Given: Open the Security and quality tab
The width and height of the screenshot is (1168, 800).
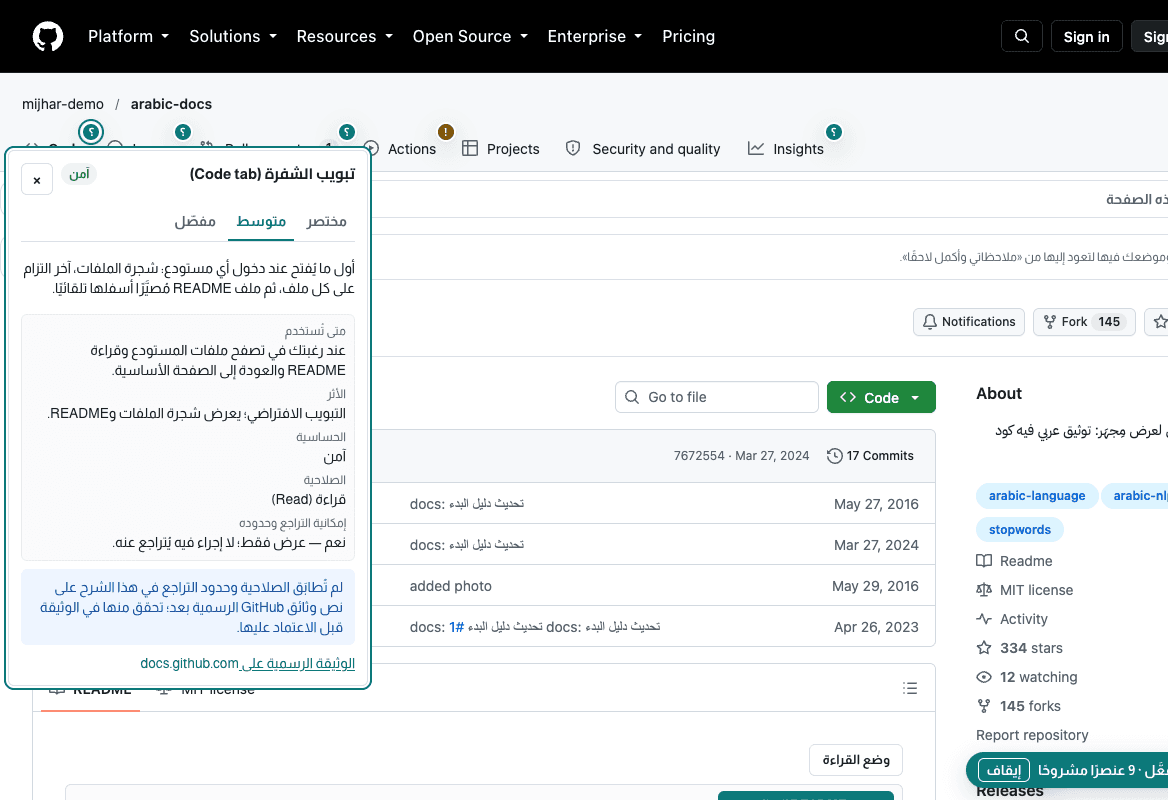Looking at the screenshot, I should click(643, 149).
